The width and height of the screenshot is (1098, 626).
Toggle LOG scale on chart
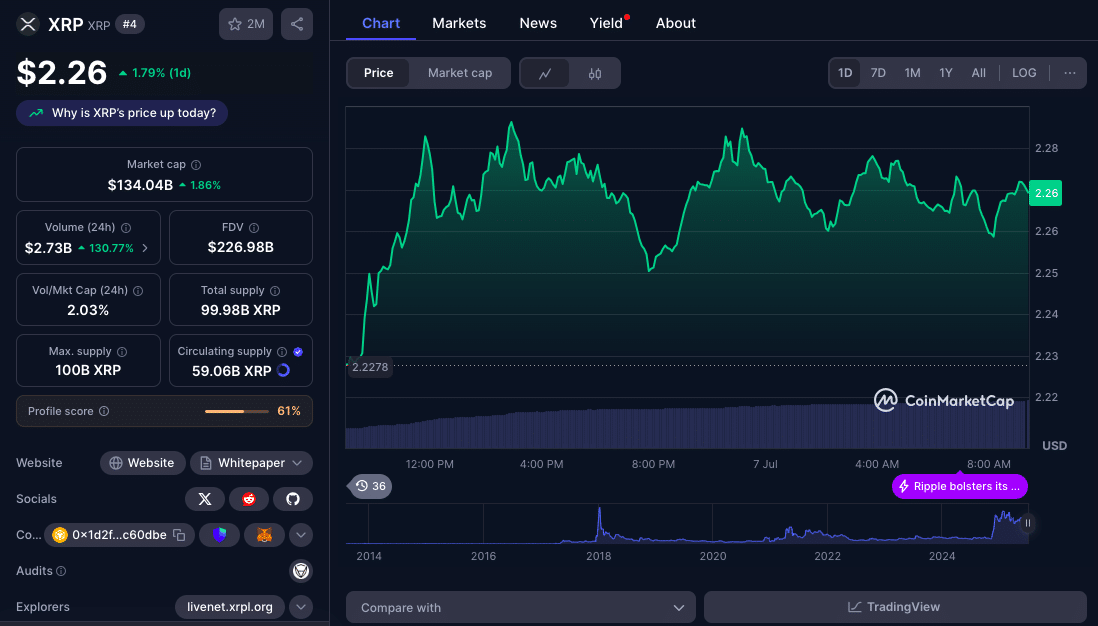(1024, 73)
